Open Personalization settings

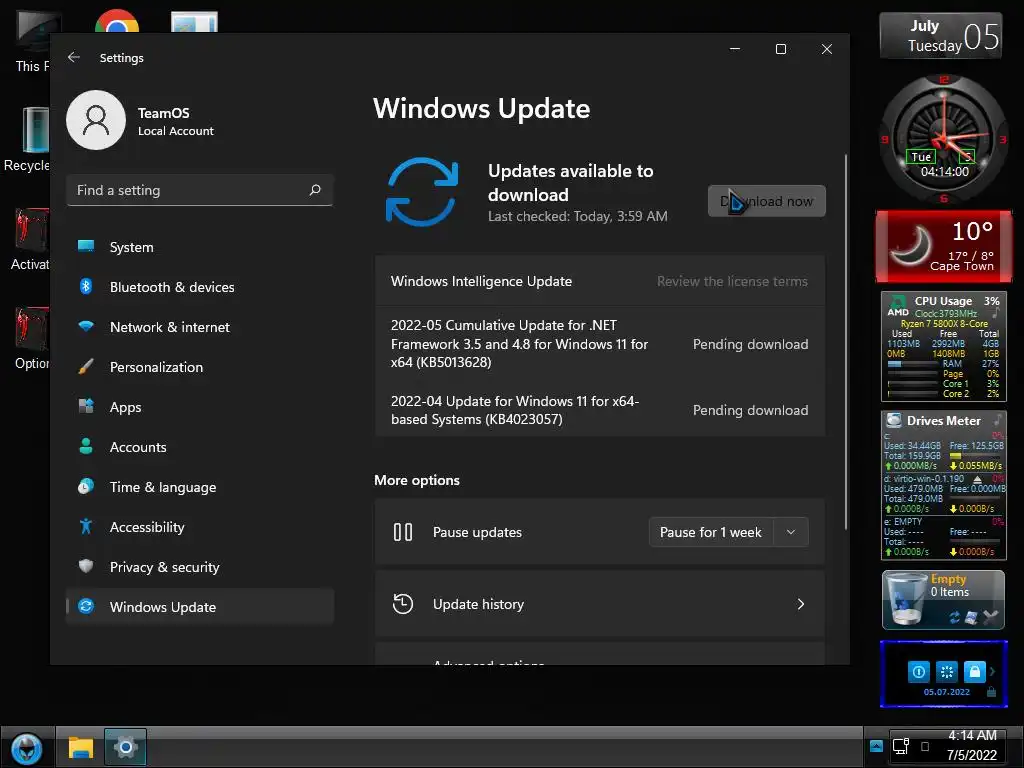200,367
